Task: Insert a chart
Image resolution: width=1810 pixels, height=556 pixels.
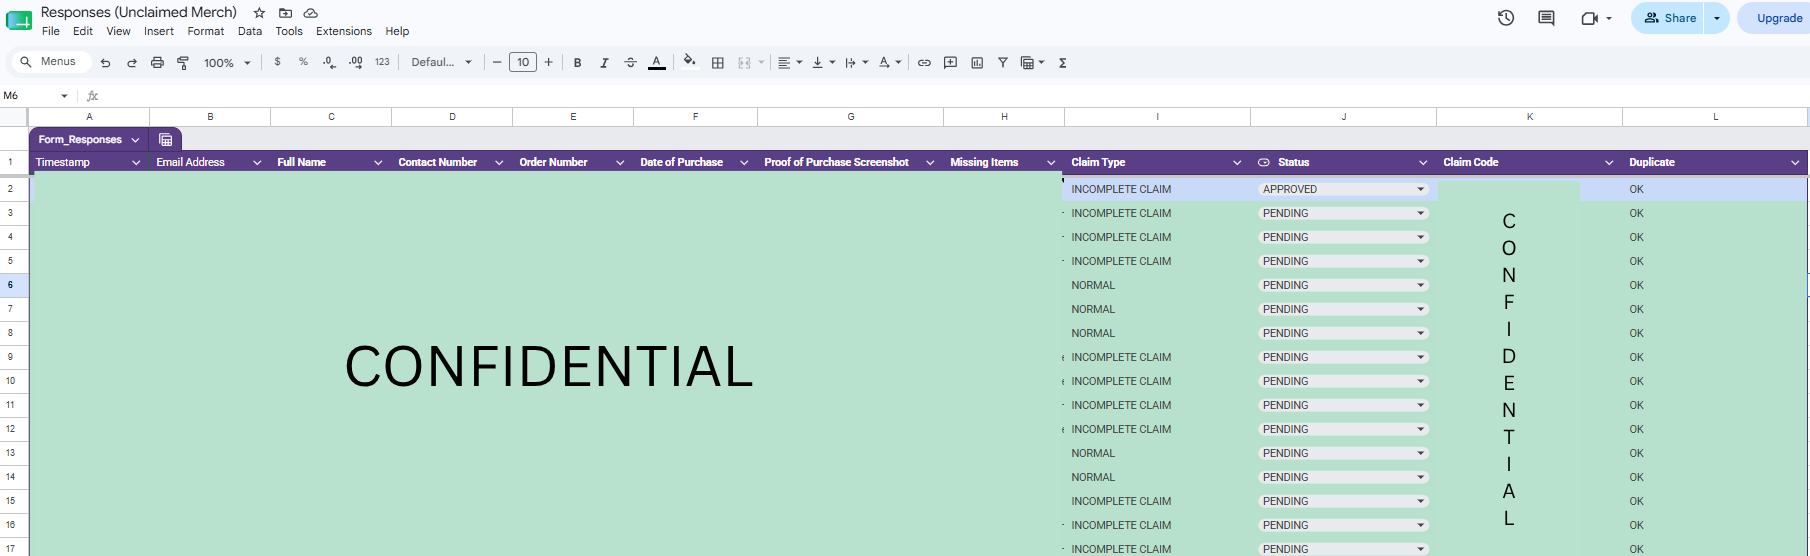Action: (x=977, y=62)
